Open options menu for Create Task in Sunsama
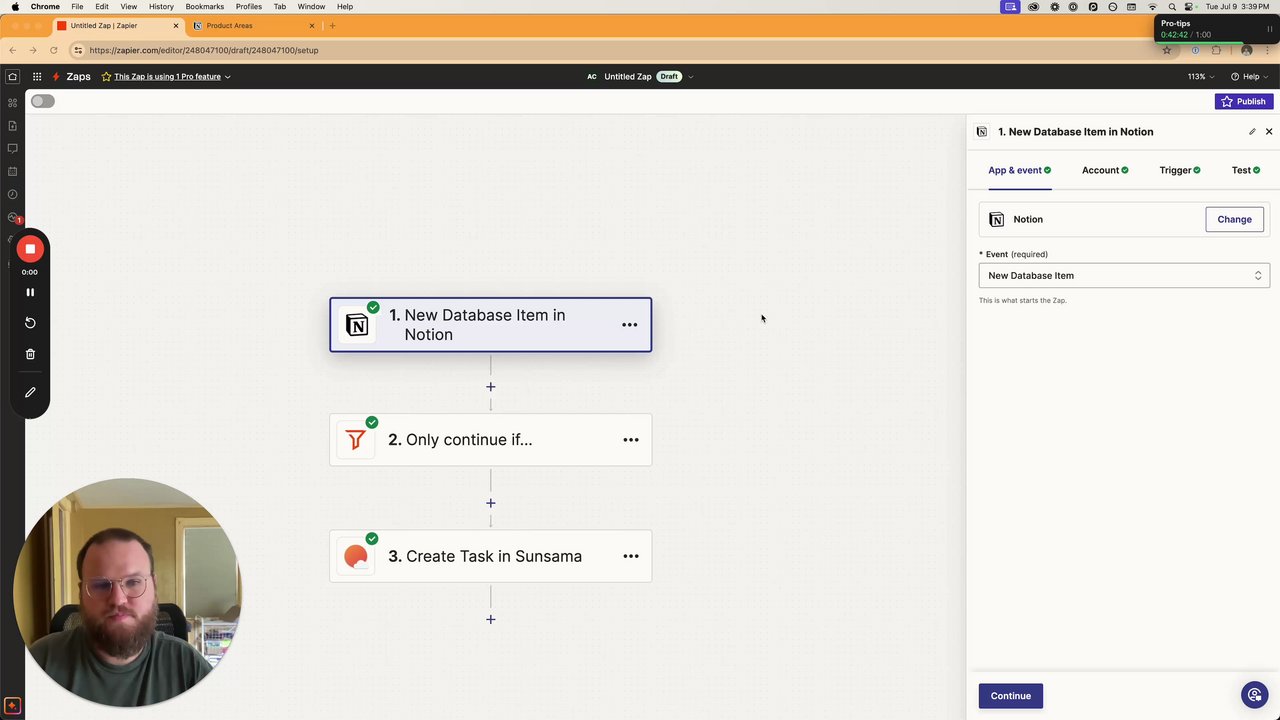 click(630, 556)
